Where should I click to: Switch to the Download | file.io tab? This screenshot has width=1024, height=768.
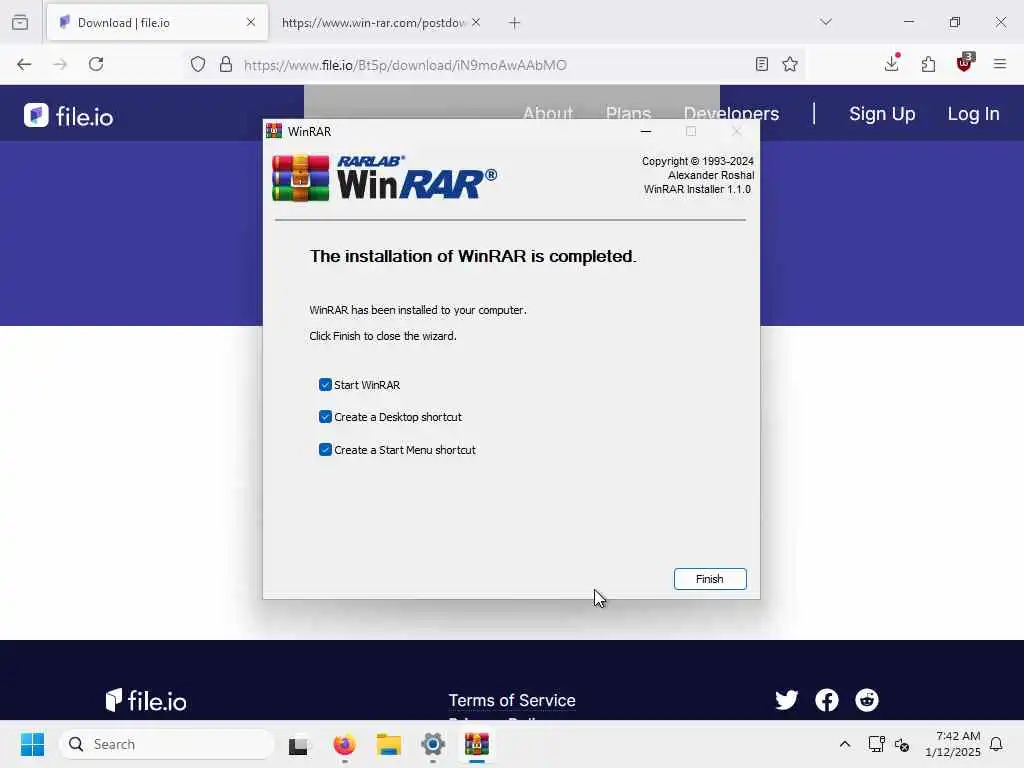click(157, 23)
